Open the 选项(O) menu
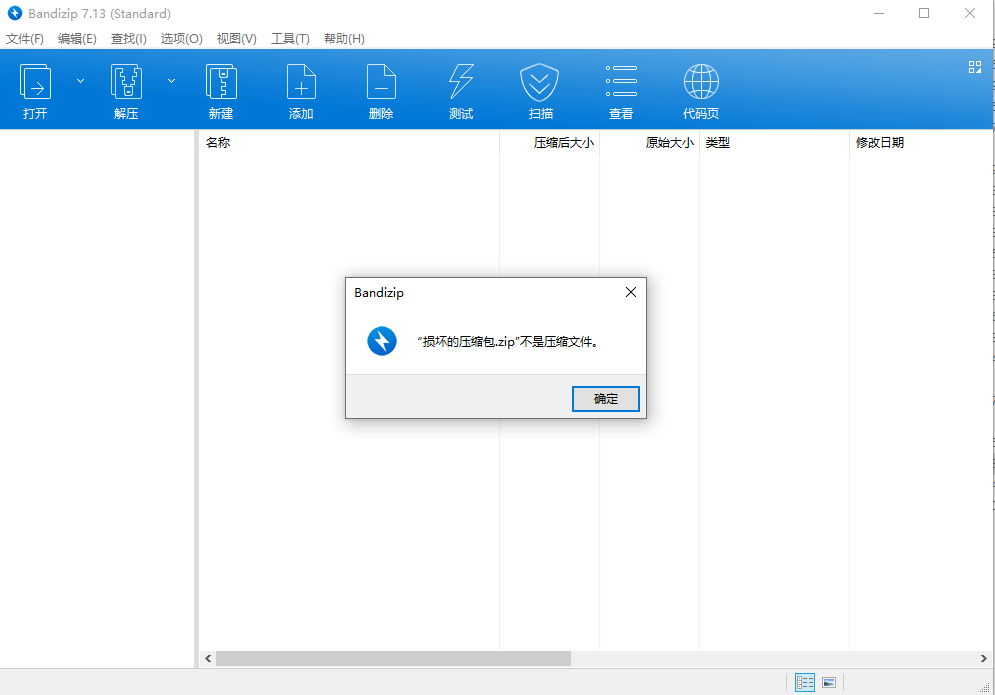This screenshot has width=995, height=695. pyautogui.click(x=181, y=39)
